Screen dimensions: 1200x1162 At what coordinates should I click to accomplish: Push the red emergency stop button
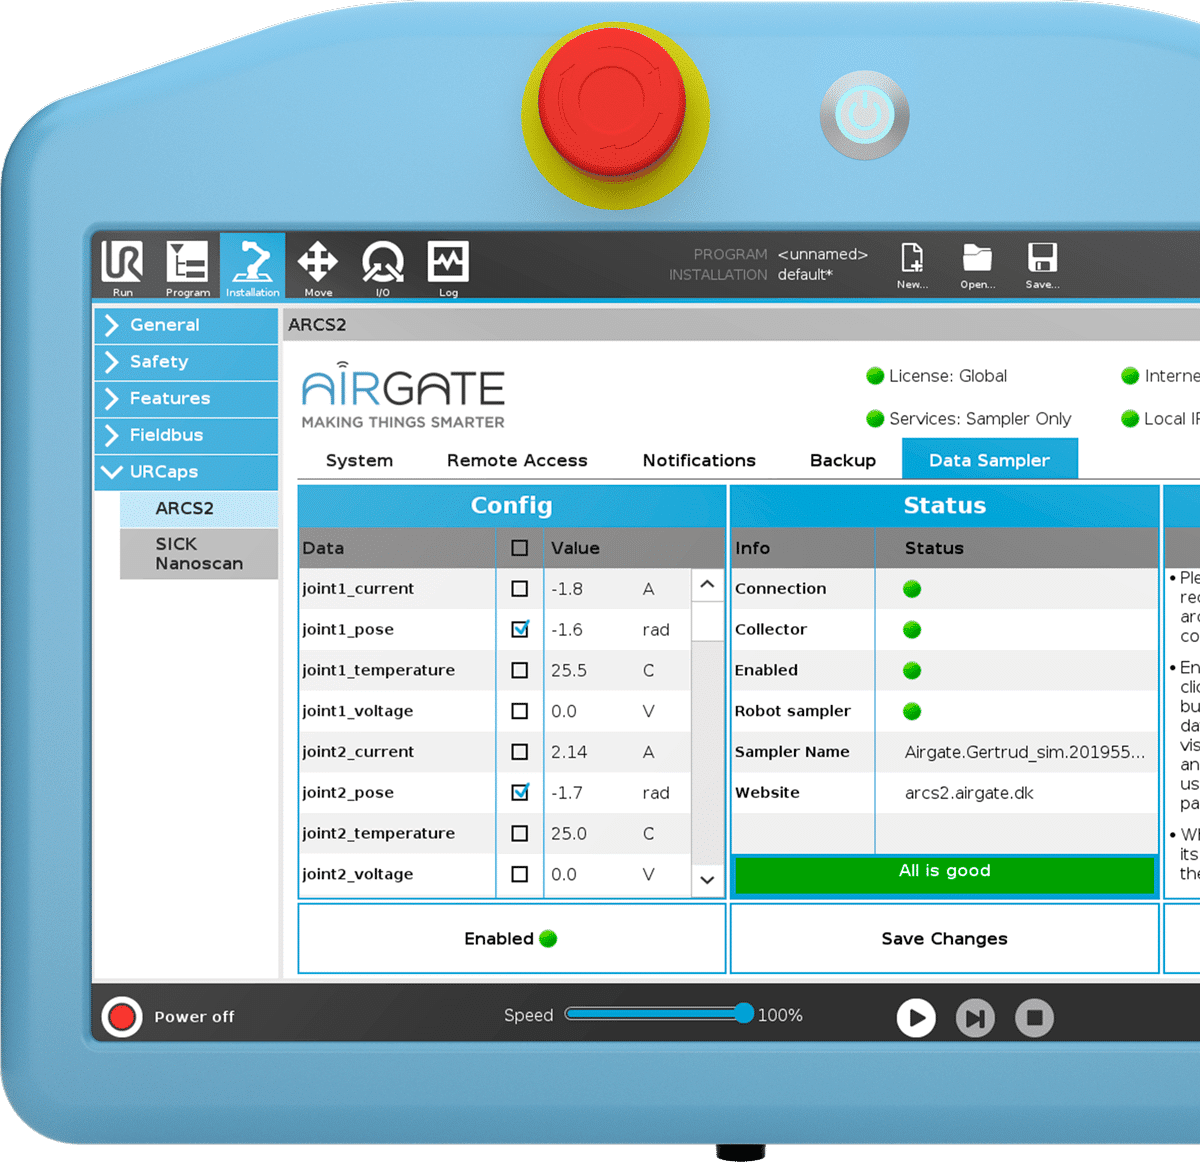(x=612, y=104)
